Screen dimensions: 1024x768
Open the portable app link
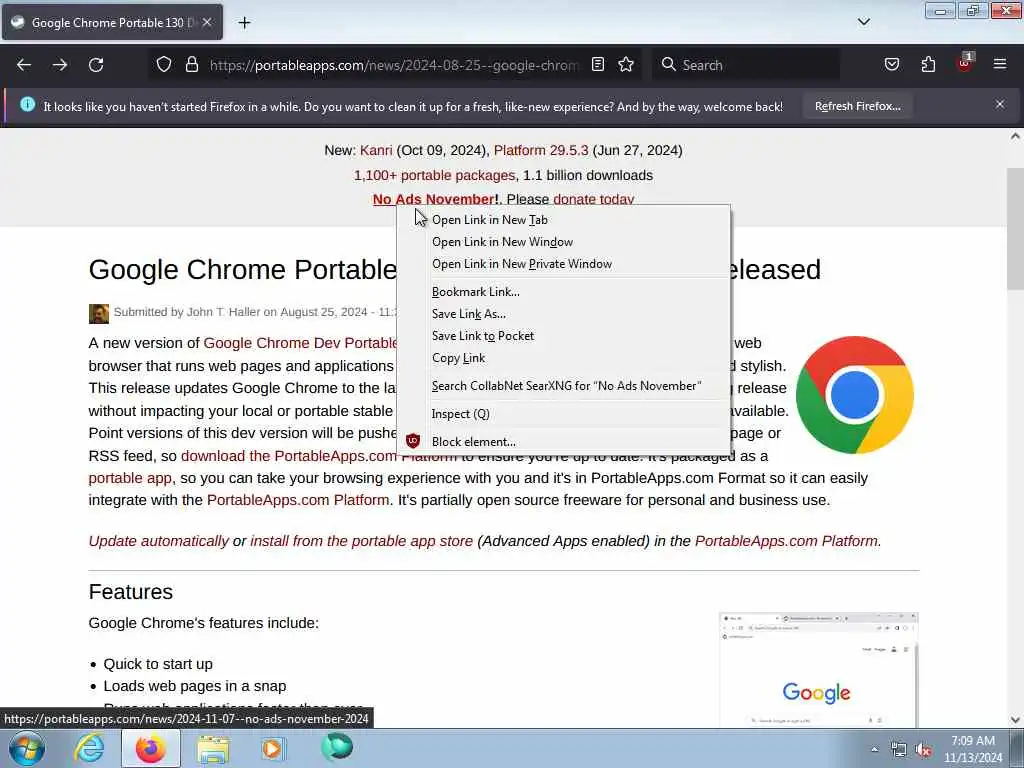pyautogui.click(x=130, y=479)
